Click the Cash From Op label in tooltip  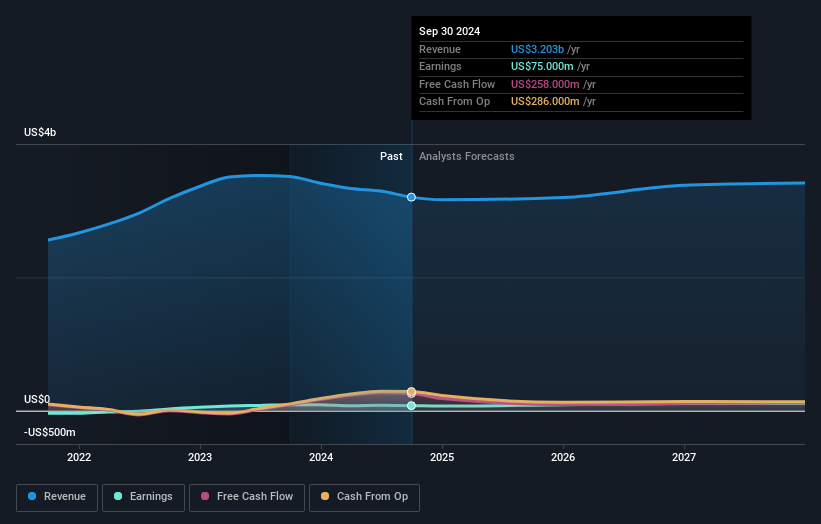(x=454, y=102)
